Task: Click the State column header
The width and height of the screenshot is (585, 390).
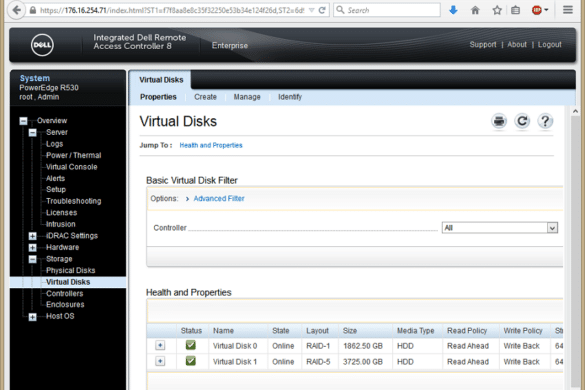Action: [281, 331]
